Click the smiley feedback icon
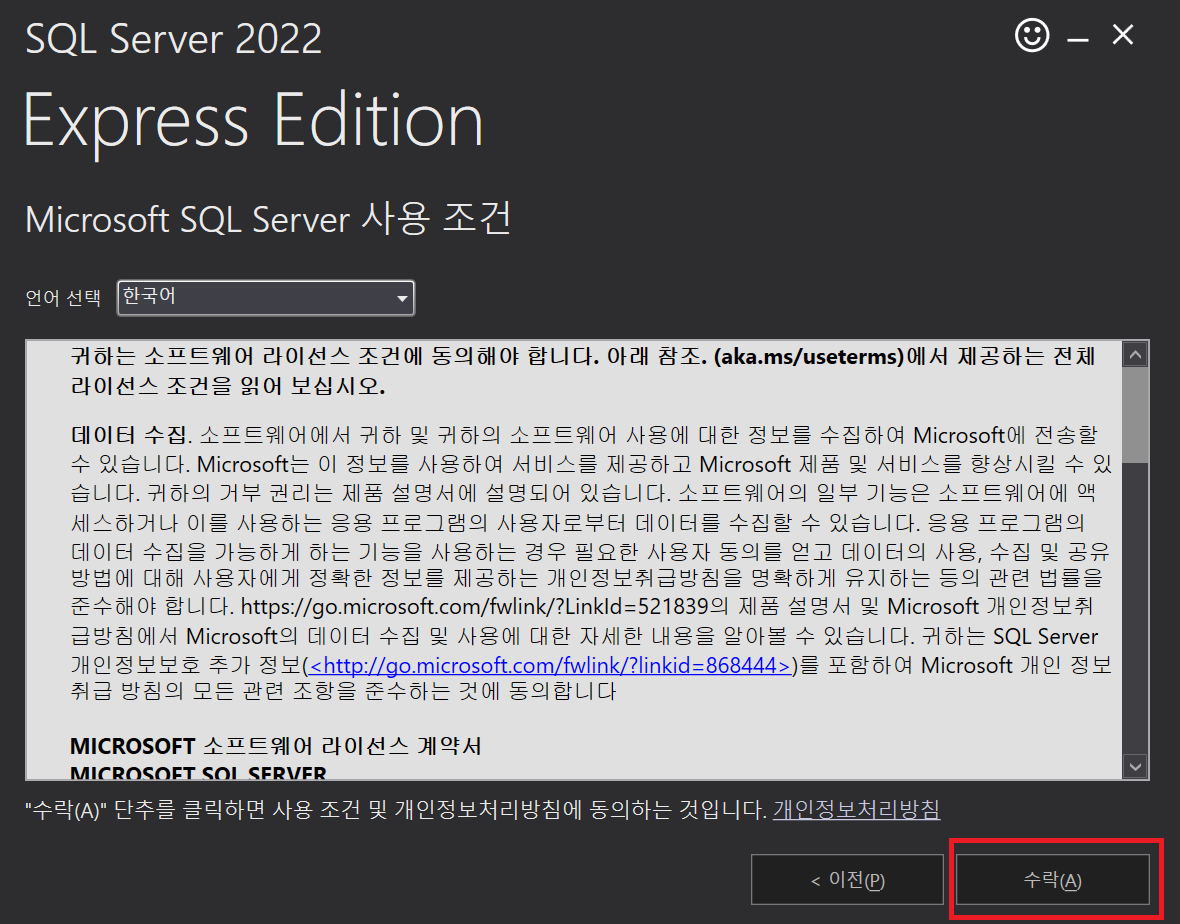Viewport: 1180px width, 924px height. pos(1032,35)
